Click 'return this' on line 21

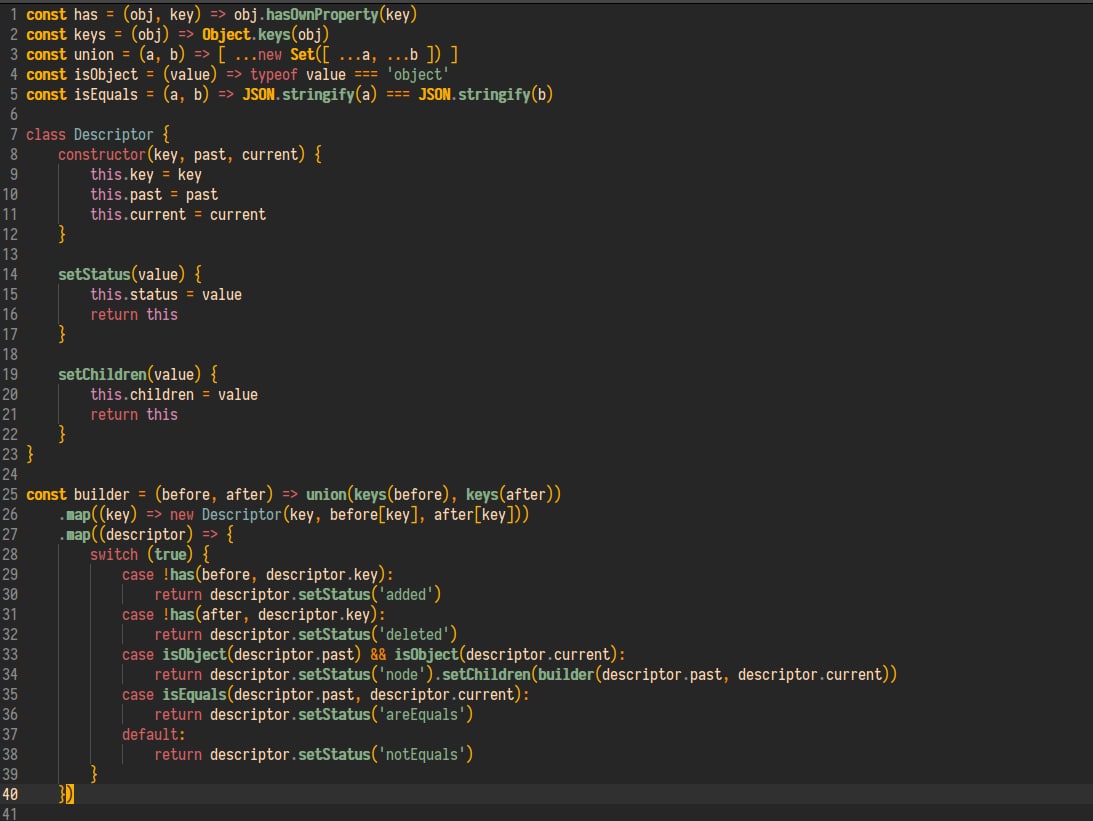tap(134, 415)
